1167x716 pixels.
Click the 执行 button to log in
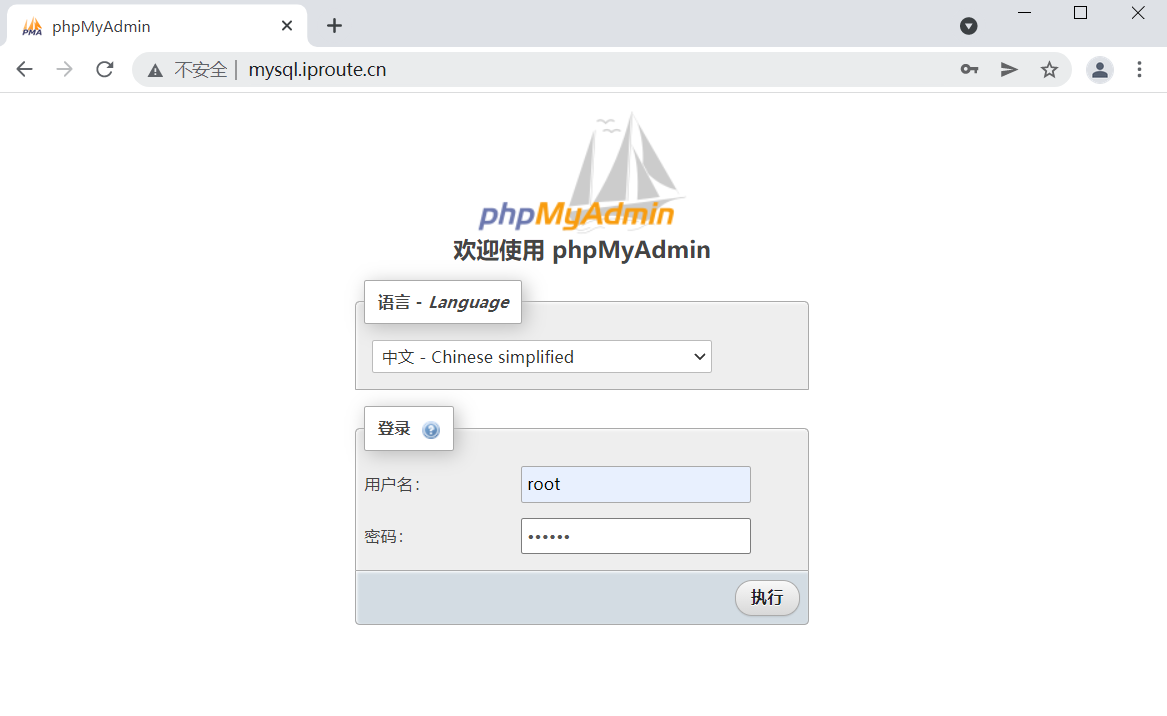767,598
